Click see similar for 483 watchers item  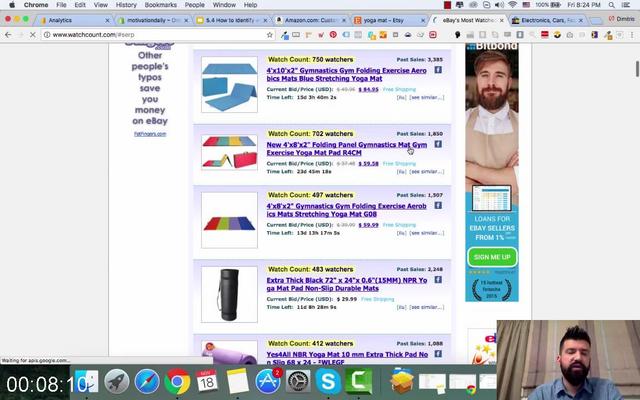(427, 307)
